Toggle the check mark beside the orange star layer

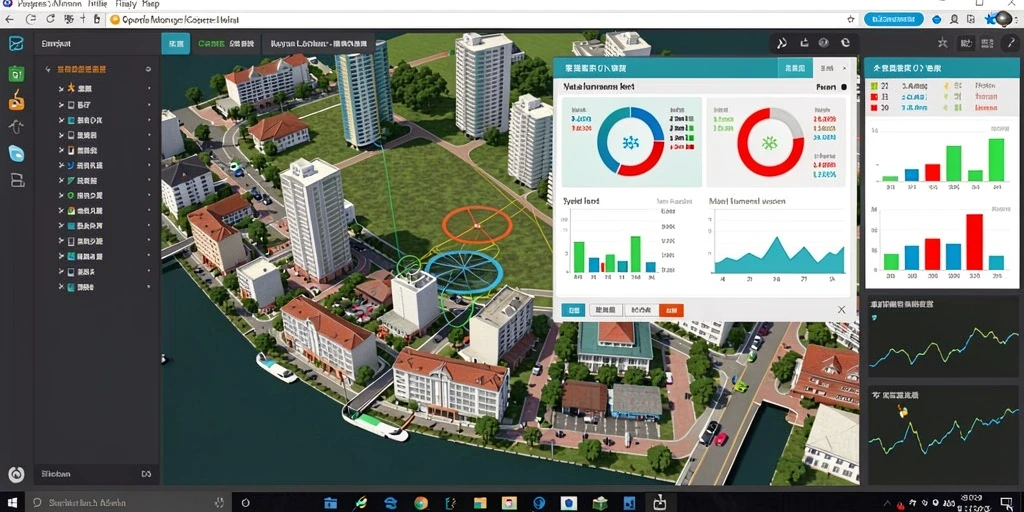point(61,88)
